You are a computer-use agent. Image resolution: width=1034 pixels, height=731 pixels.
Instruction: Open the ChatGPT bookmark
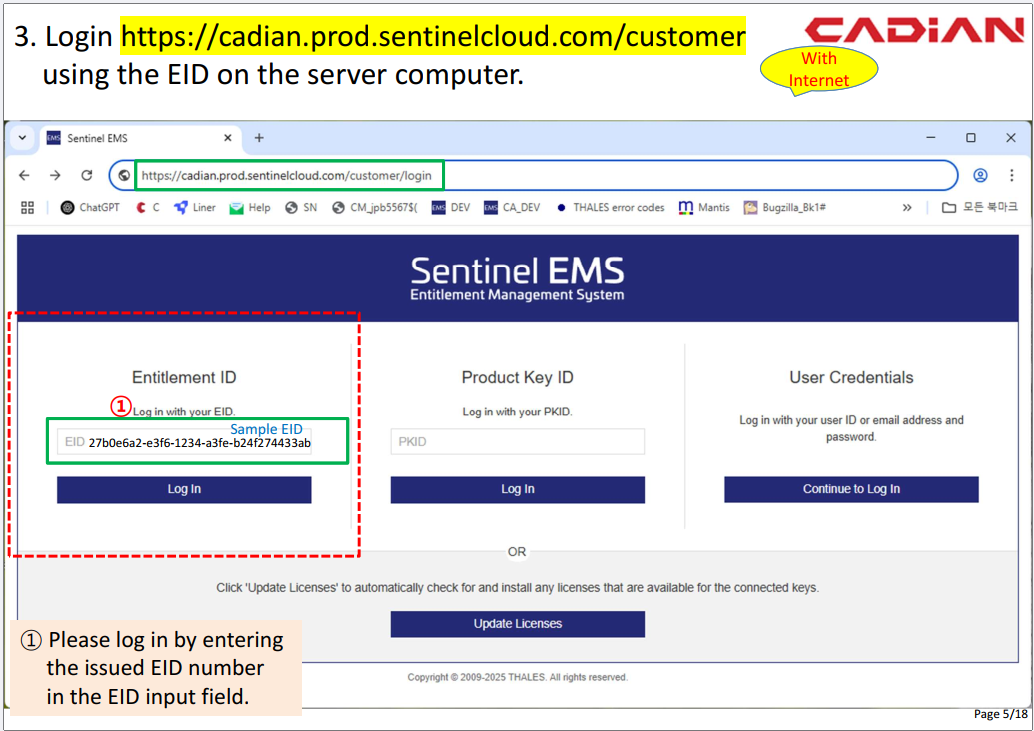tap(90, 208)
